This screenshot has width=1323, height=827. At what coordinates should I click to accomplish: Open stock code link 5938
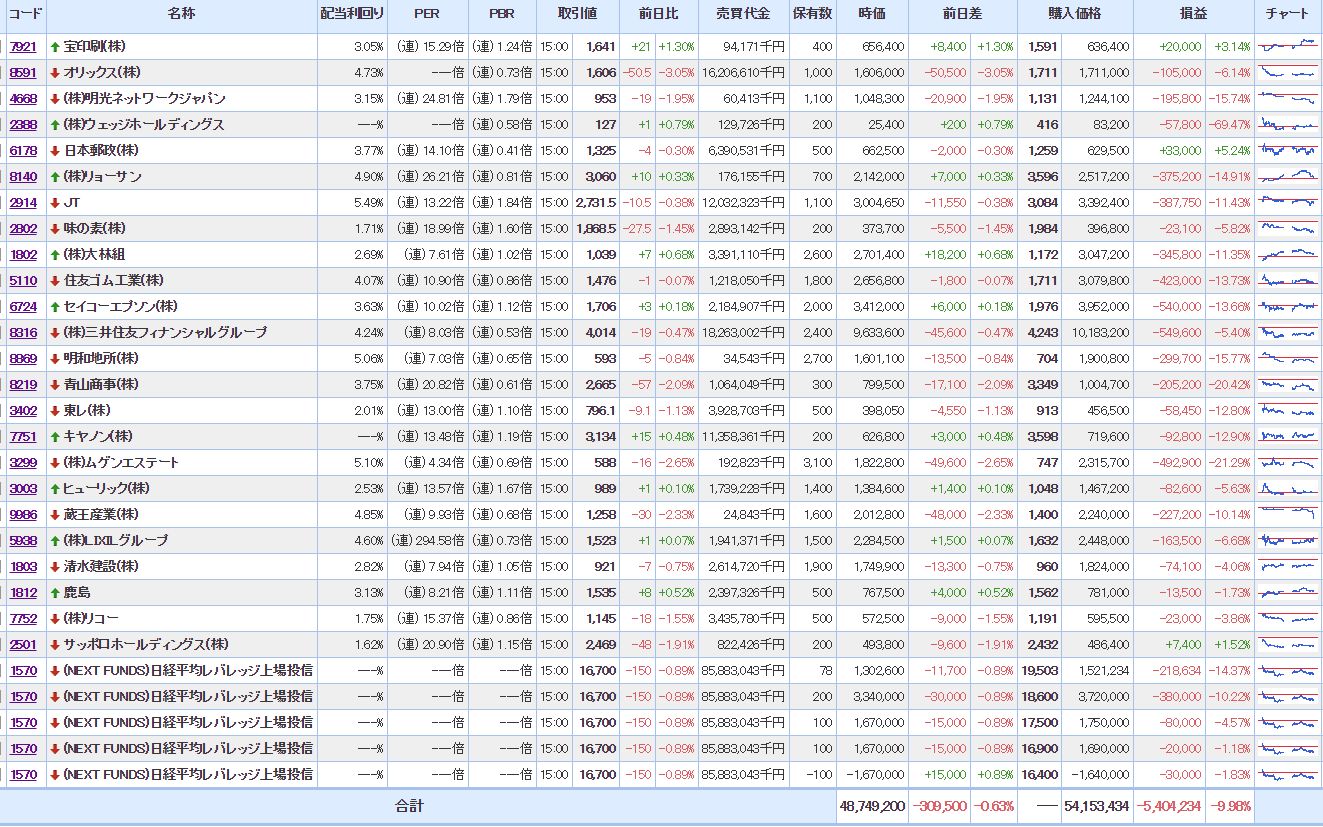[23, 541]
